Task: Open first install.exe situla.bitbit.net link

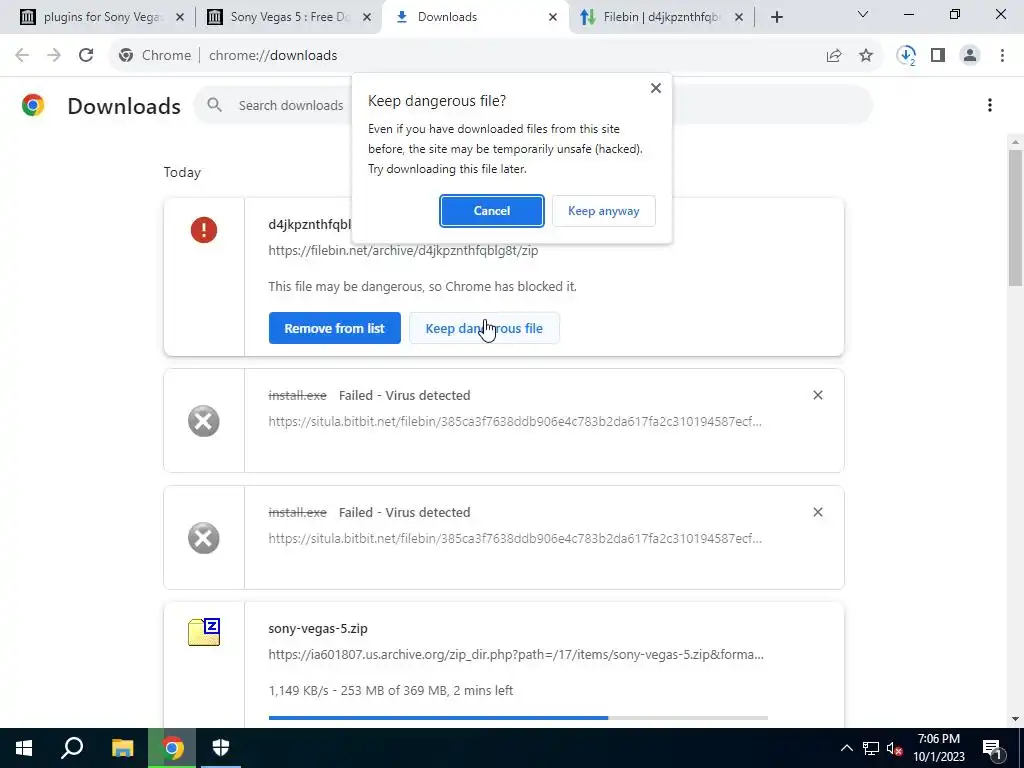Action: pyautogui.click(x=515, y=421)
